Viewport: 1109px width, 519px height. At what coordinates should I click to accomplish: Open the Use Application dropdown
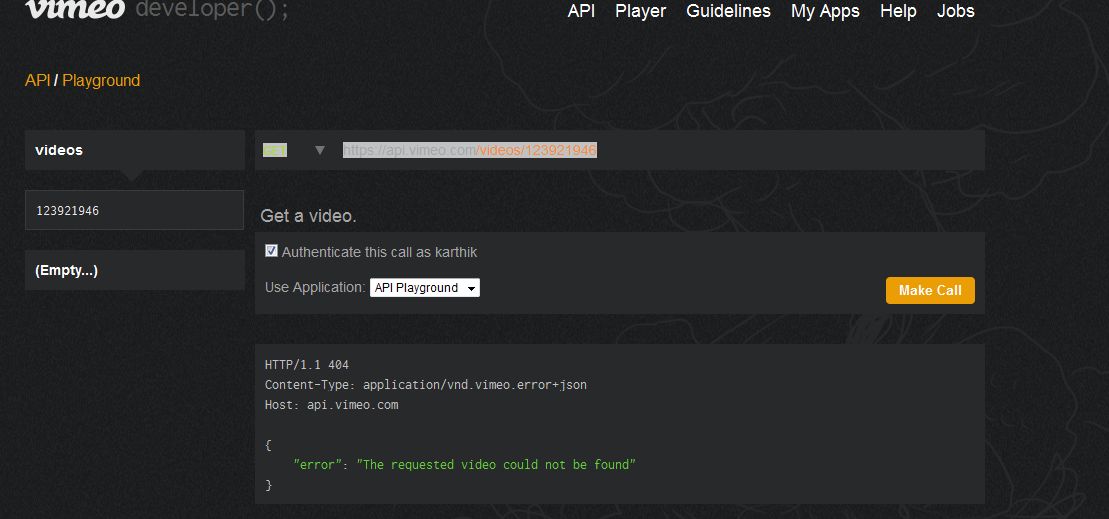[424, 288]
